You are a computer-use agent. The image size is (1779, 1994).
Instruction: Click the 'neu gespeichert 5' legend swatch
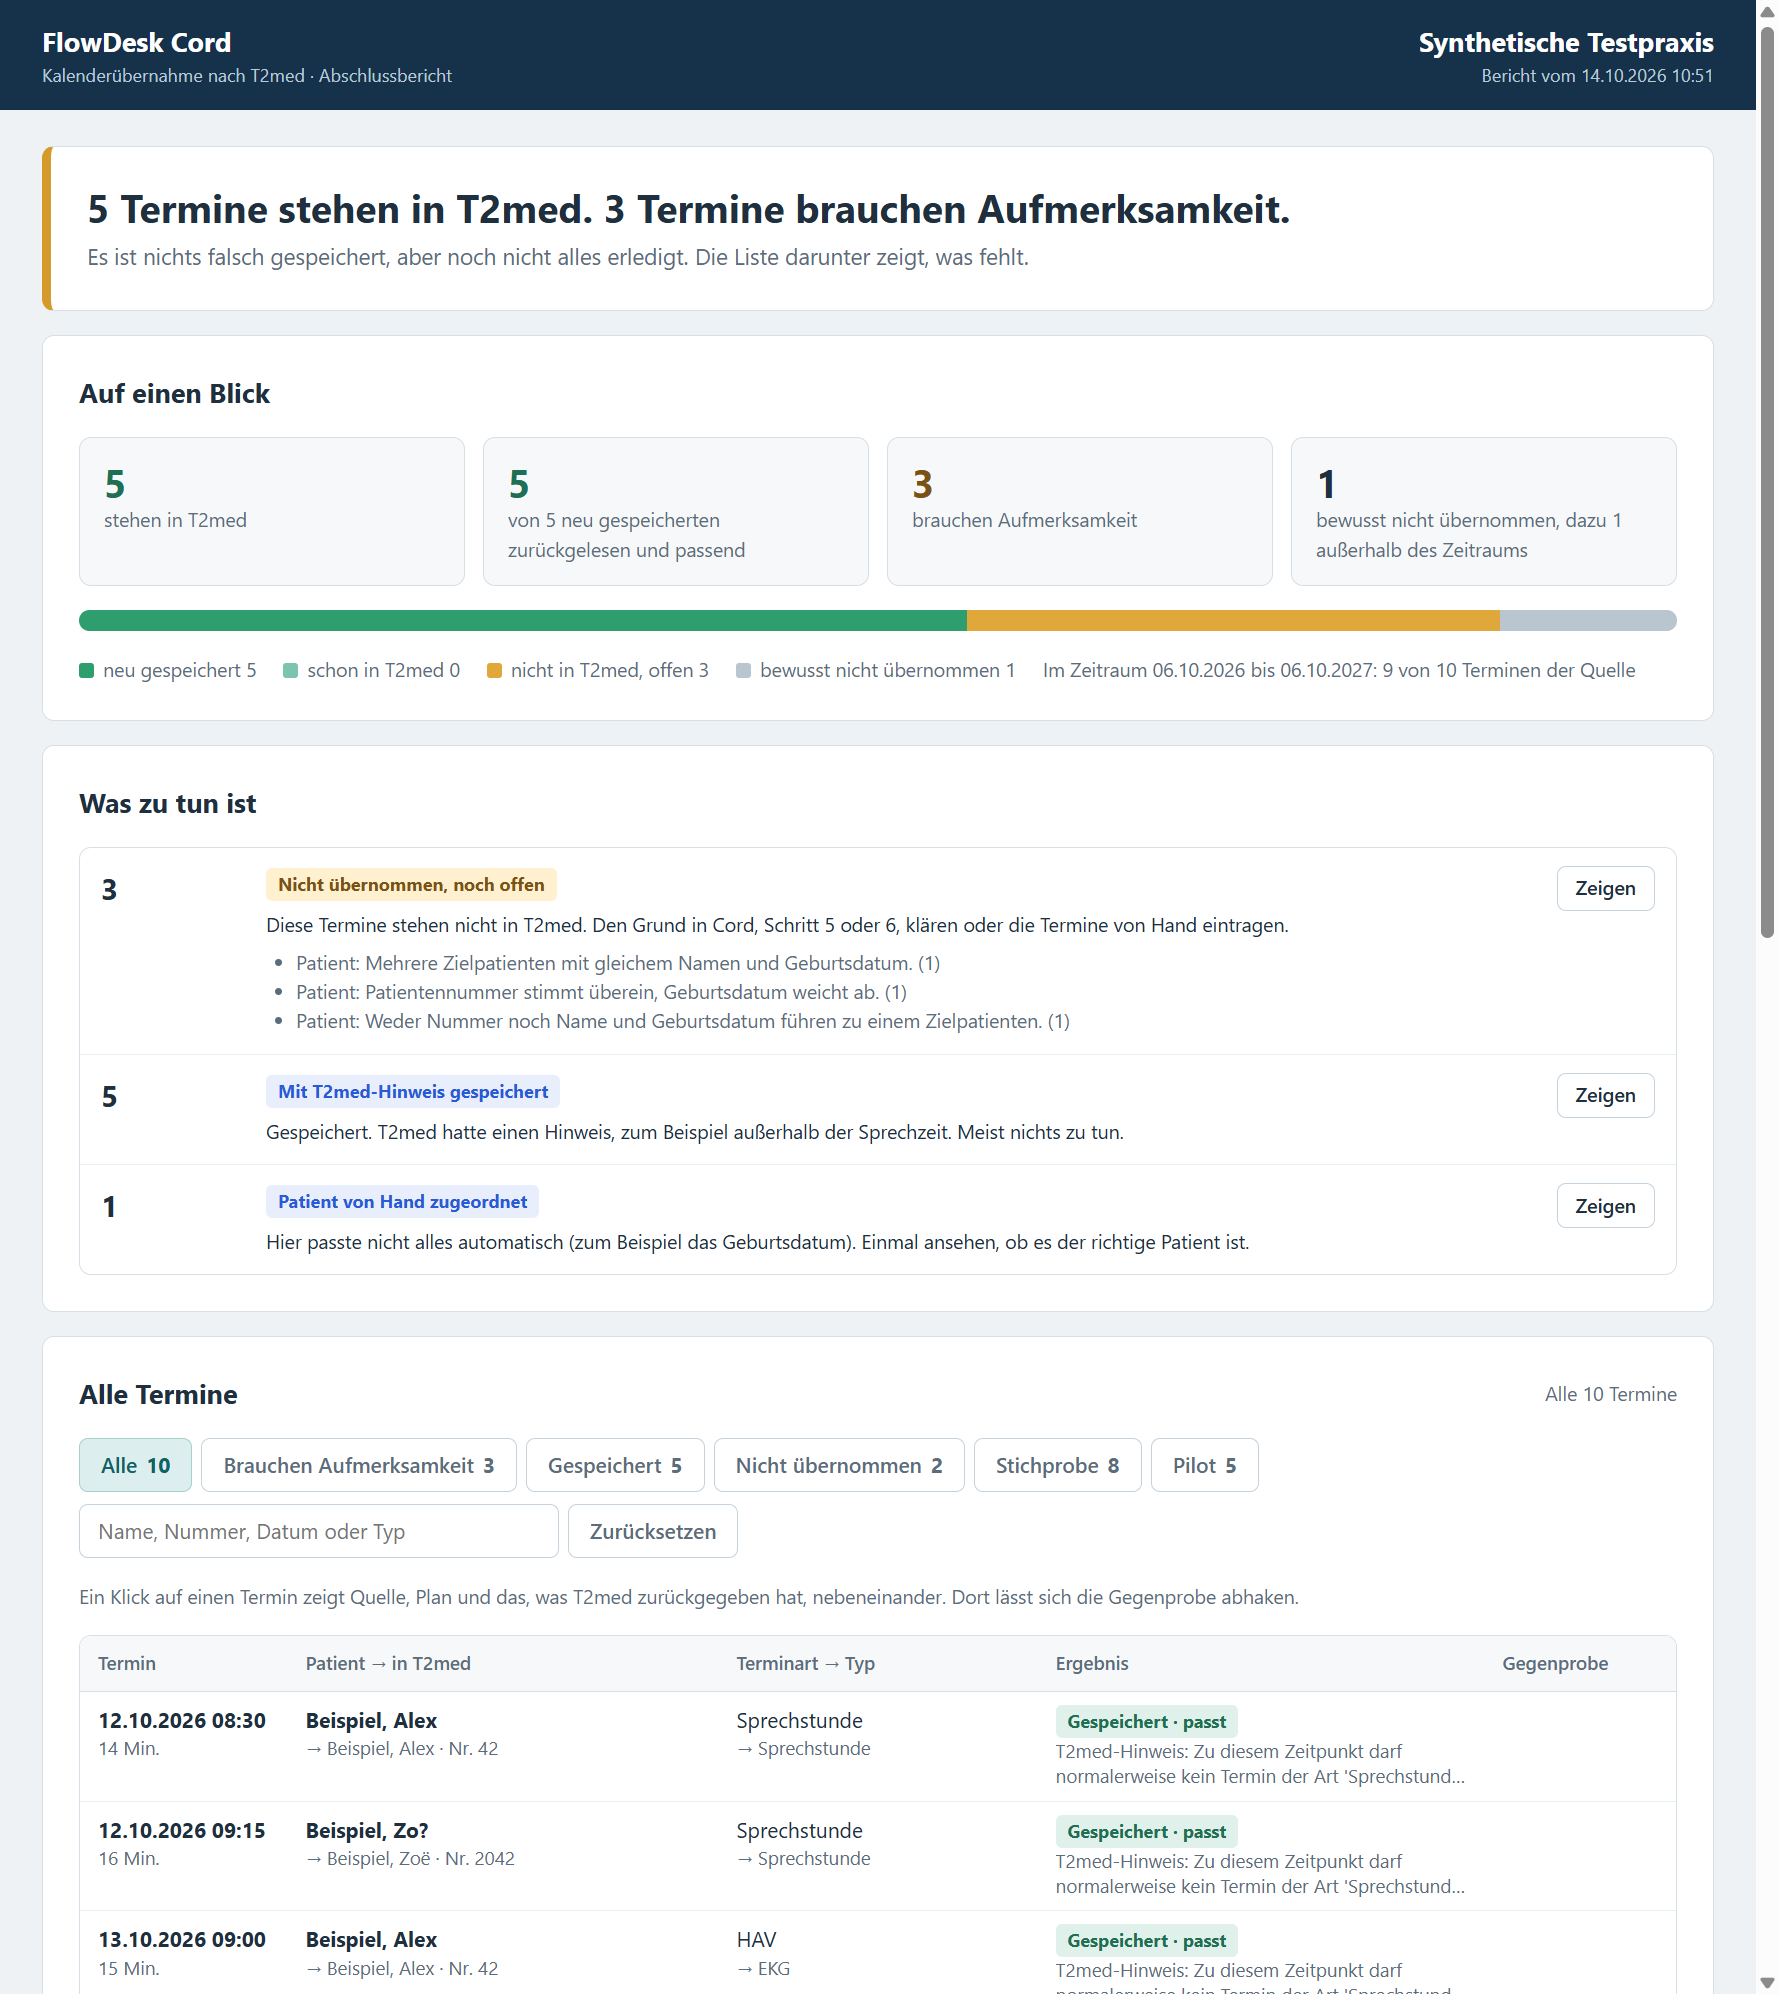tap(87, 670)
